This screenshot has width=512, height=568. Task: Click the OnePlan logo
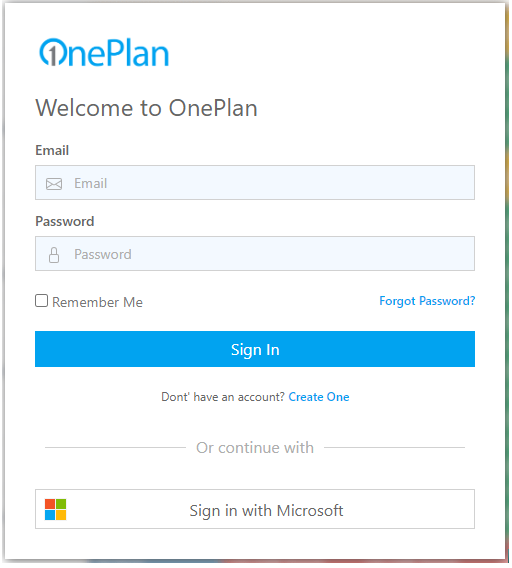tap(104, 53)
